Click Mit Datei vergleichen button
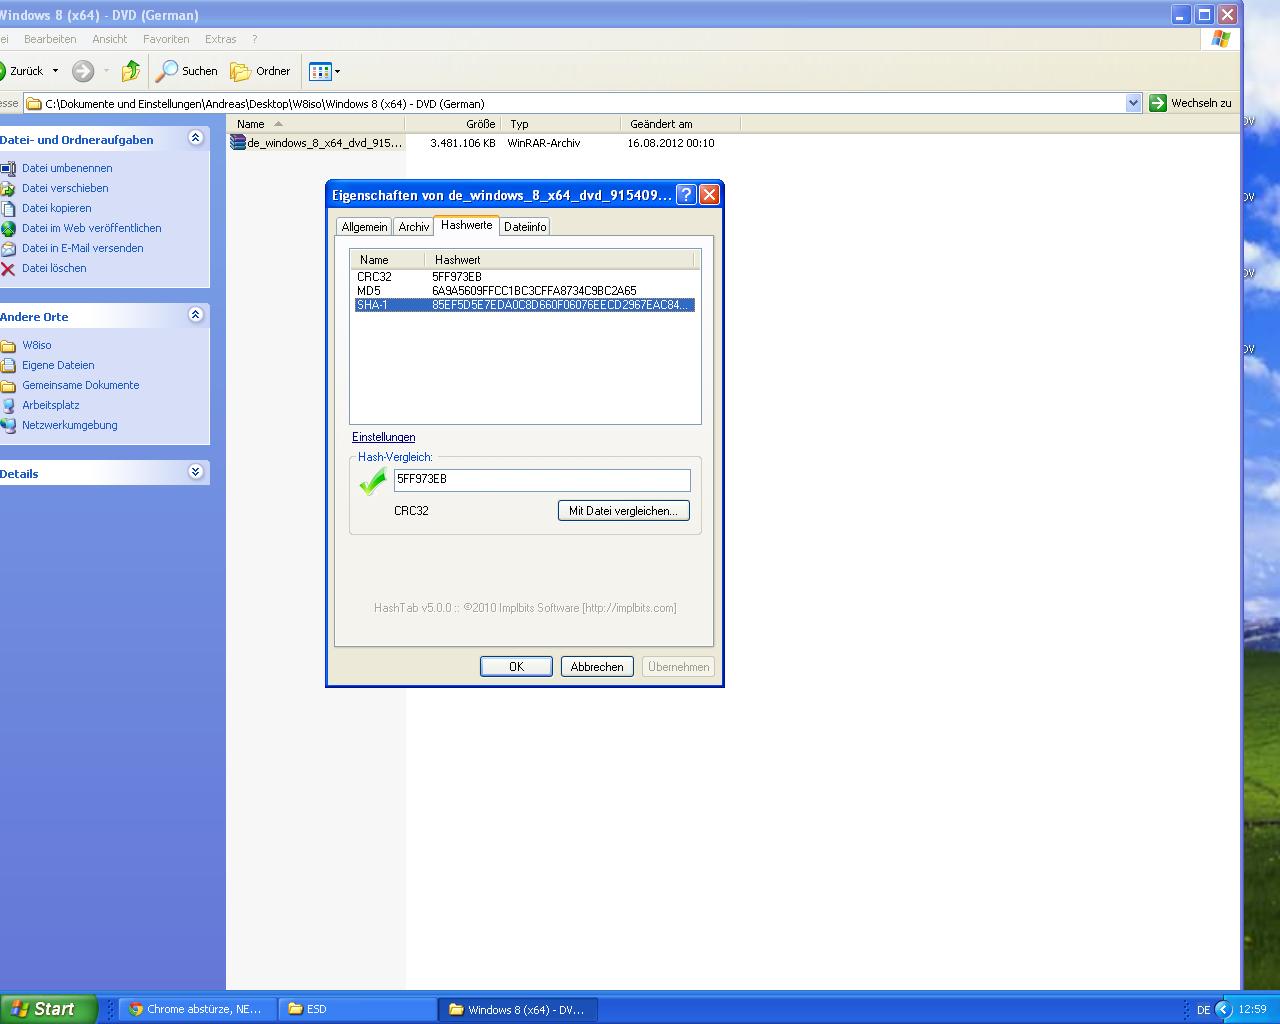This screenshot has height=1024, width=1280. [623, 510]
